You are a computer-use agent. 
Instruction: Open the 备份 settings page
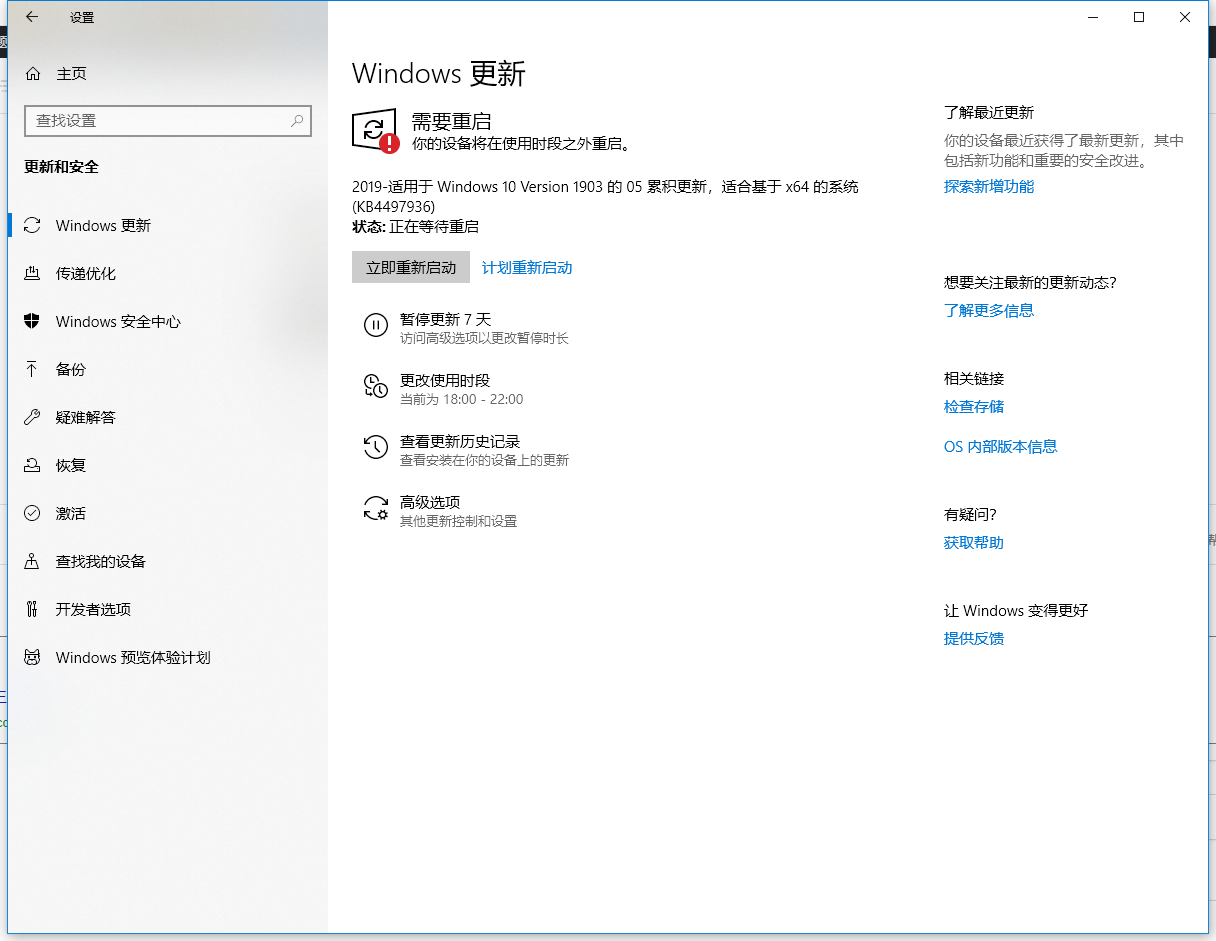pyautogui.click(x=168, y=370)
